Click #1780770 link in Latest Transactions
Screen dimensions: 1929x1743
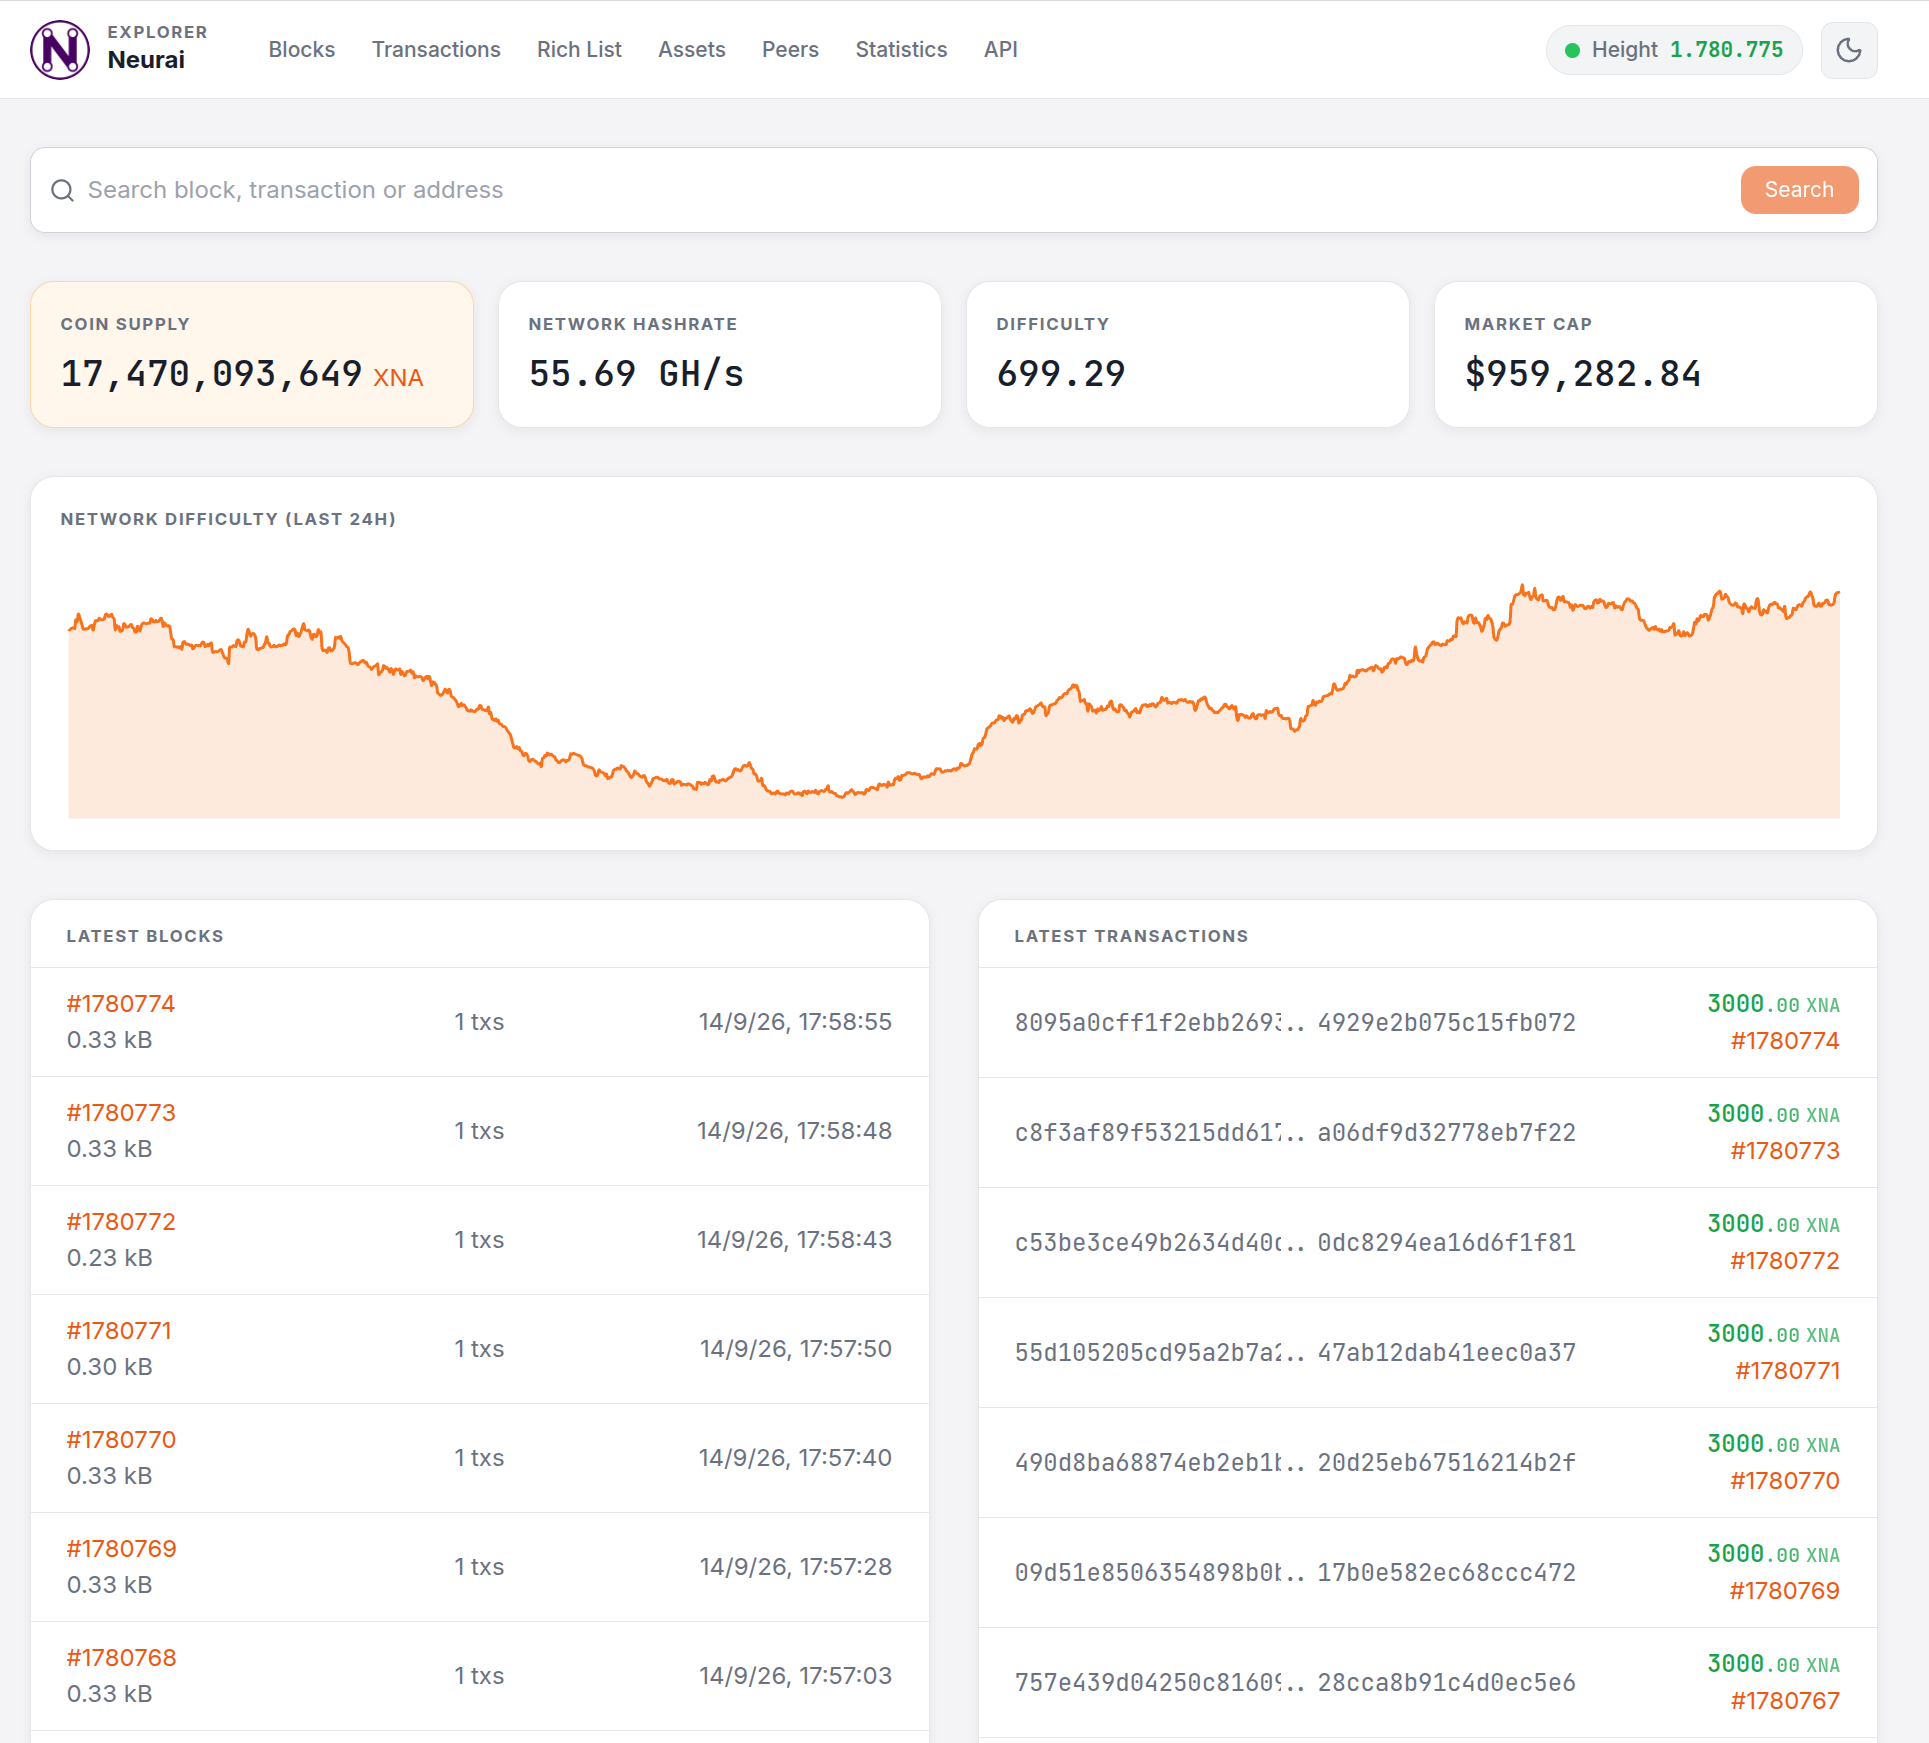coord(1785,1480)
